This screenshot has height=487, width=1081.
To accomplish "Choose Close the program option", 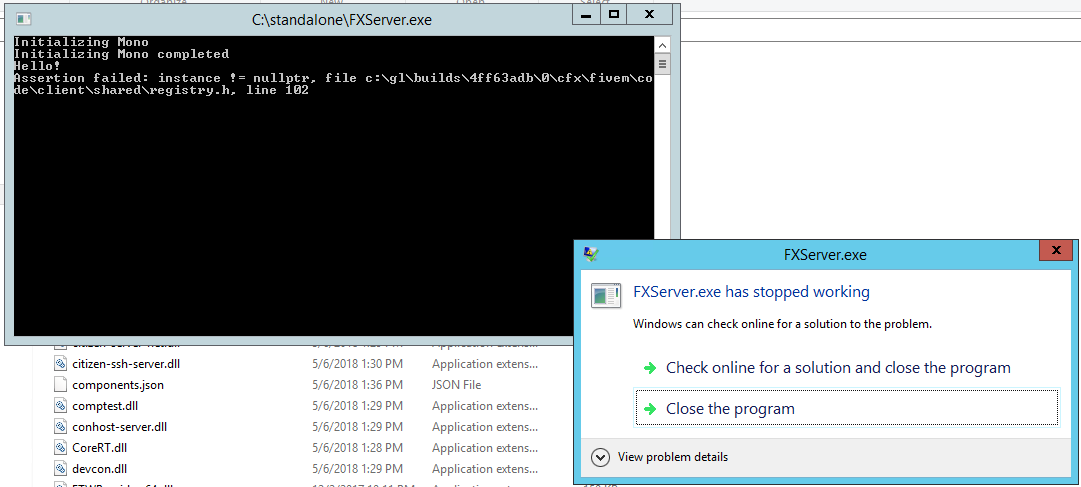I will (847, 408).
